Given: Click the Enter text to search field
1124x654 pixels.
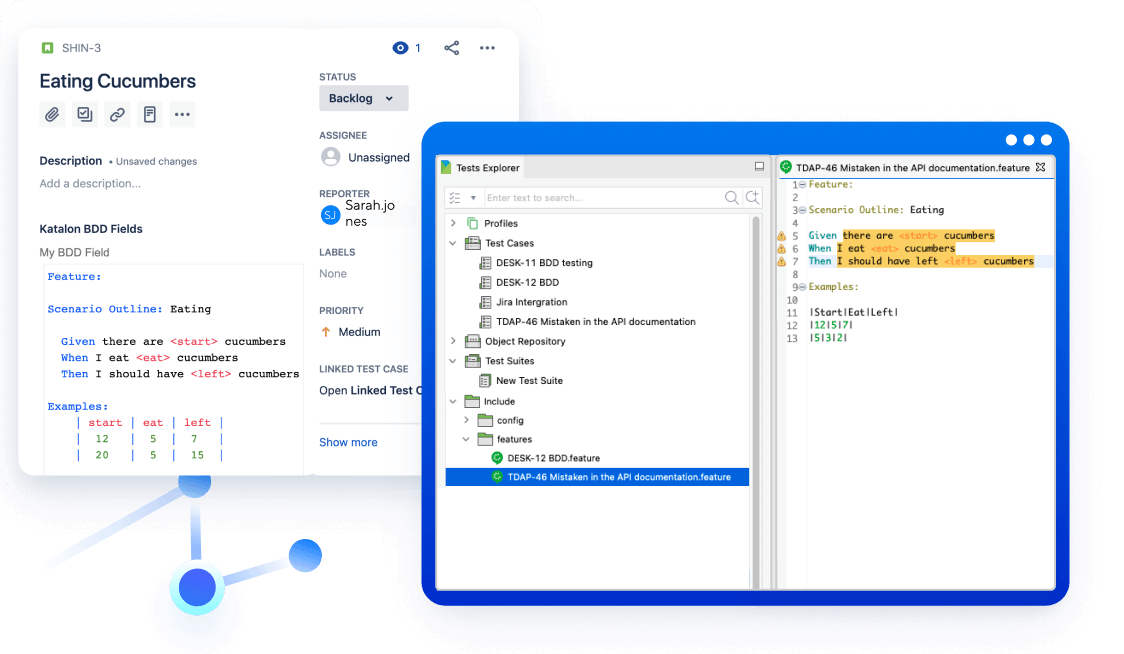Looking at the screenshot, I should tap(602, 198).
